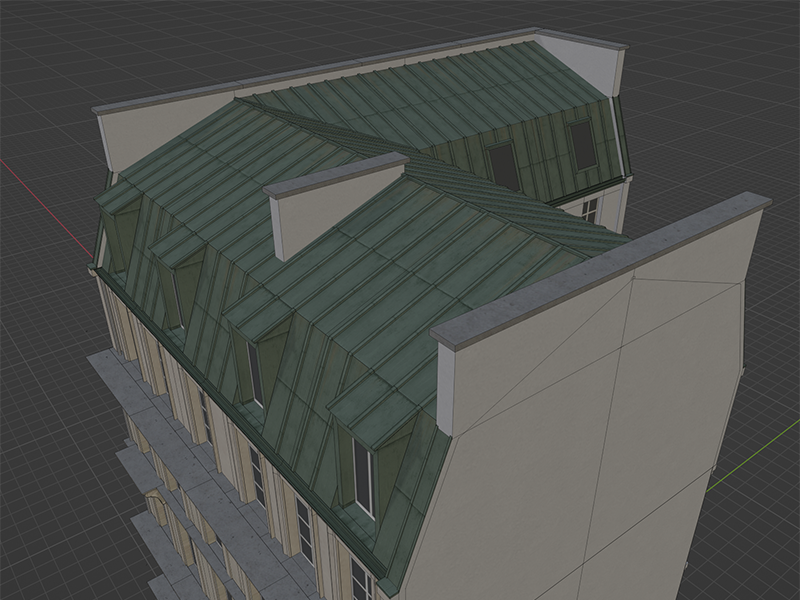This screenshot has height=600, width=800.
Task: Click the left skylight on rear roof
Action: 502,162
